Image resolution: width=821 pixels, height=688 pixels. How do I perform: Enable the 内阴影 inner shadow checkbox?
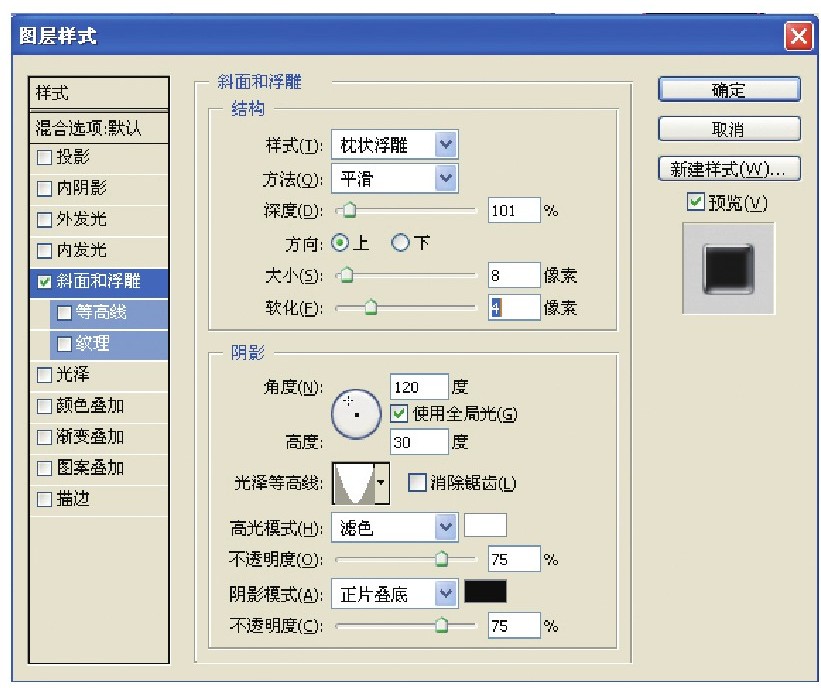[45, 188]
